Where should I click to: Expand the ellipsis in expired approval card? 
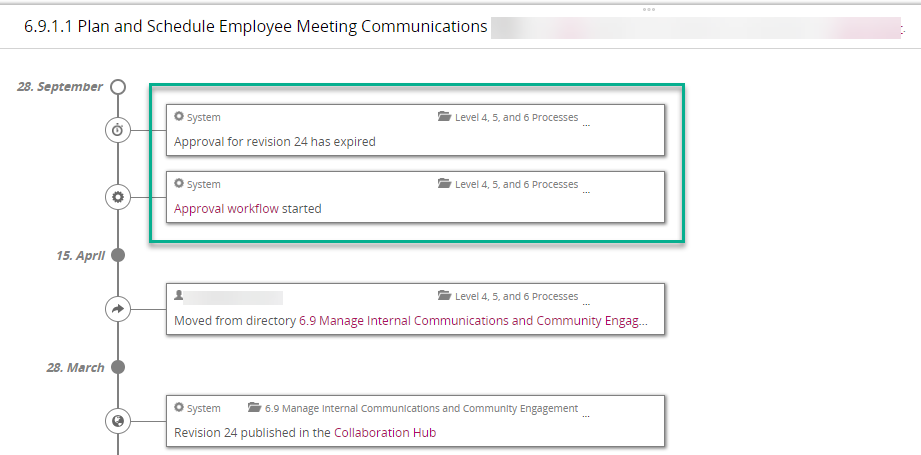point(586,125)
